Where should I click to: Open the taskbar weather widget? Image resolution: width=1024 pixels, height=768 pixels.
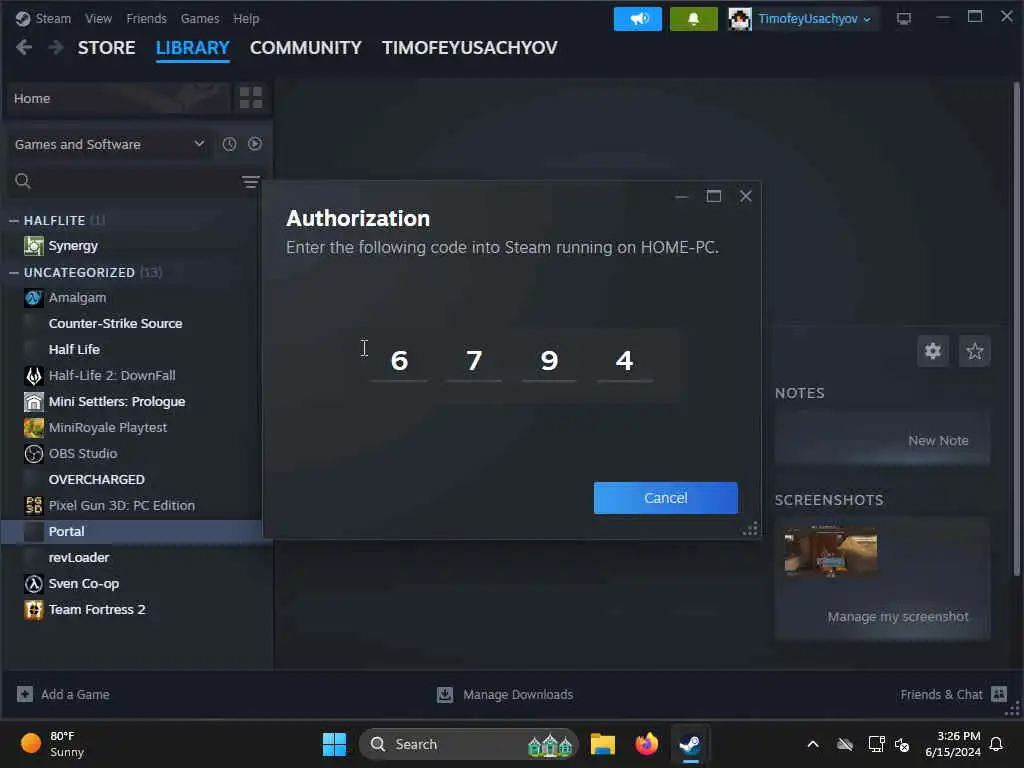coord(52,744)
